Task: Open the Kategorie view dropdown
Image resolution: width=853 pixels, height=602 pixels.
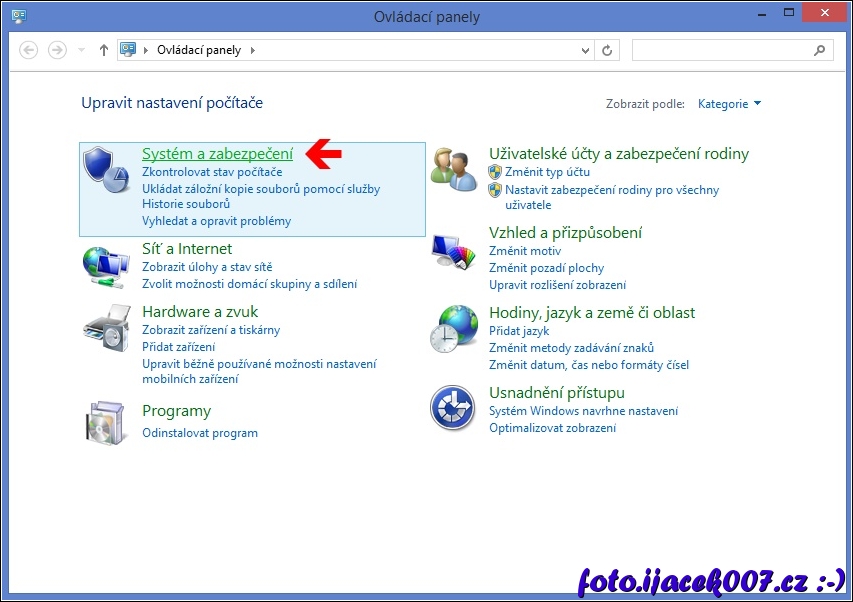Action: point(729,104)
